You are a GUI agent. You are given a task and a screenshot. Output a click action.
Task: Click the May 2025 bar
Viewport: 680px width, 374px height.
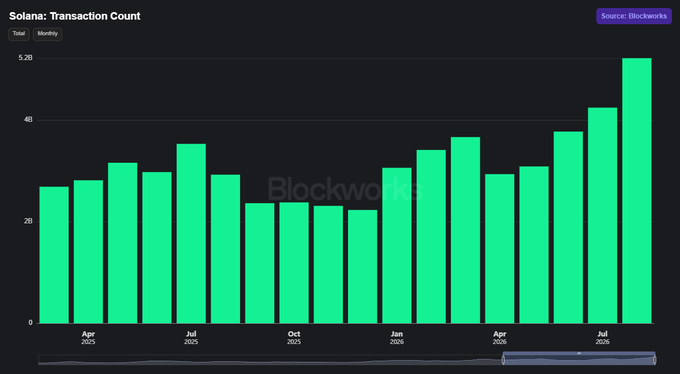coord(123,243)
